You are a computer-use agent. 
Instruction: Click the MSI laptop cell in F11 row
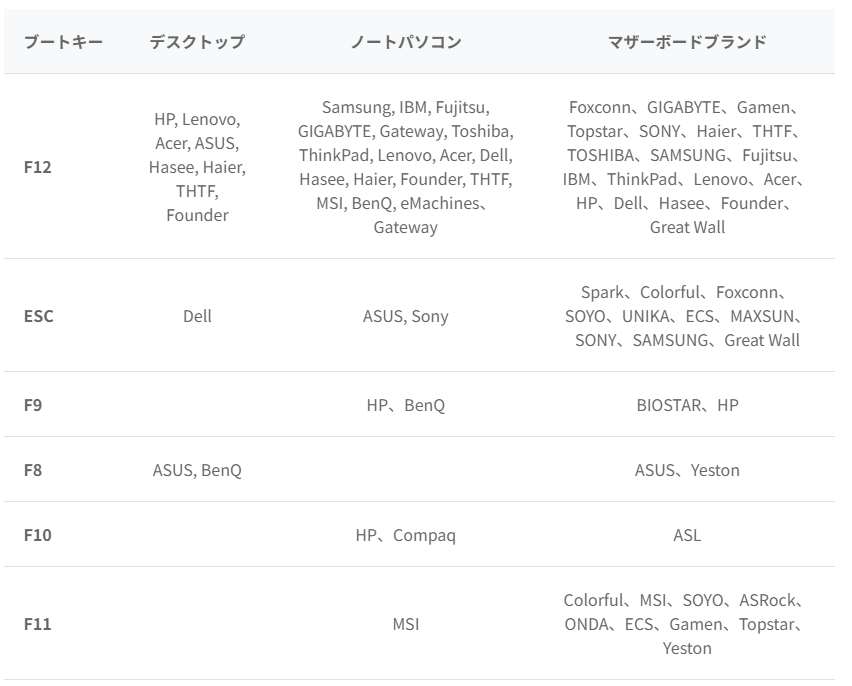pyautogui.click(x=405, y=624)
